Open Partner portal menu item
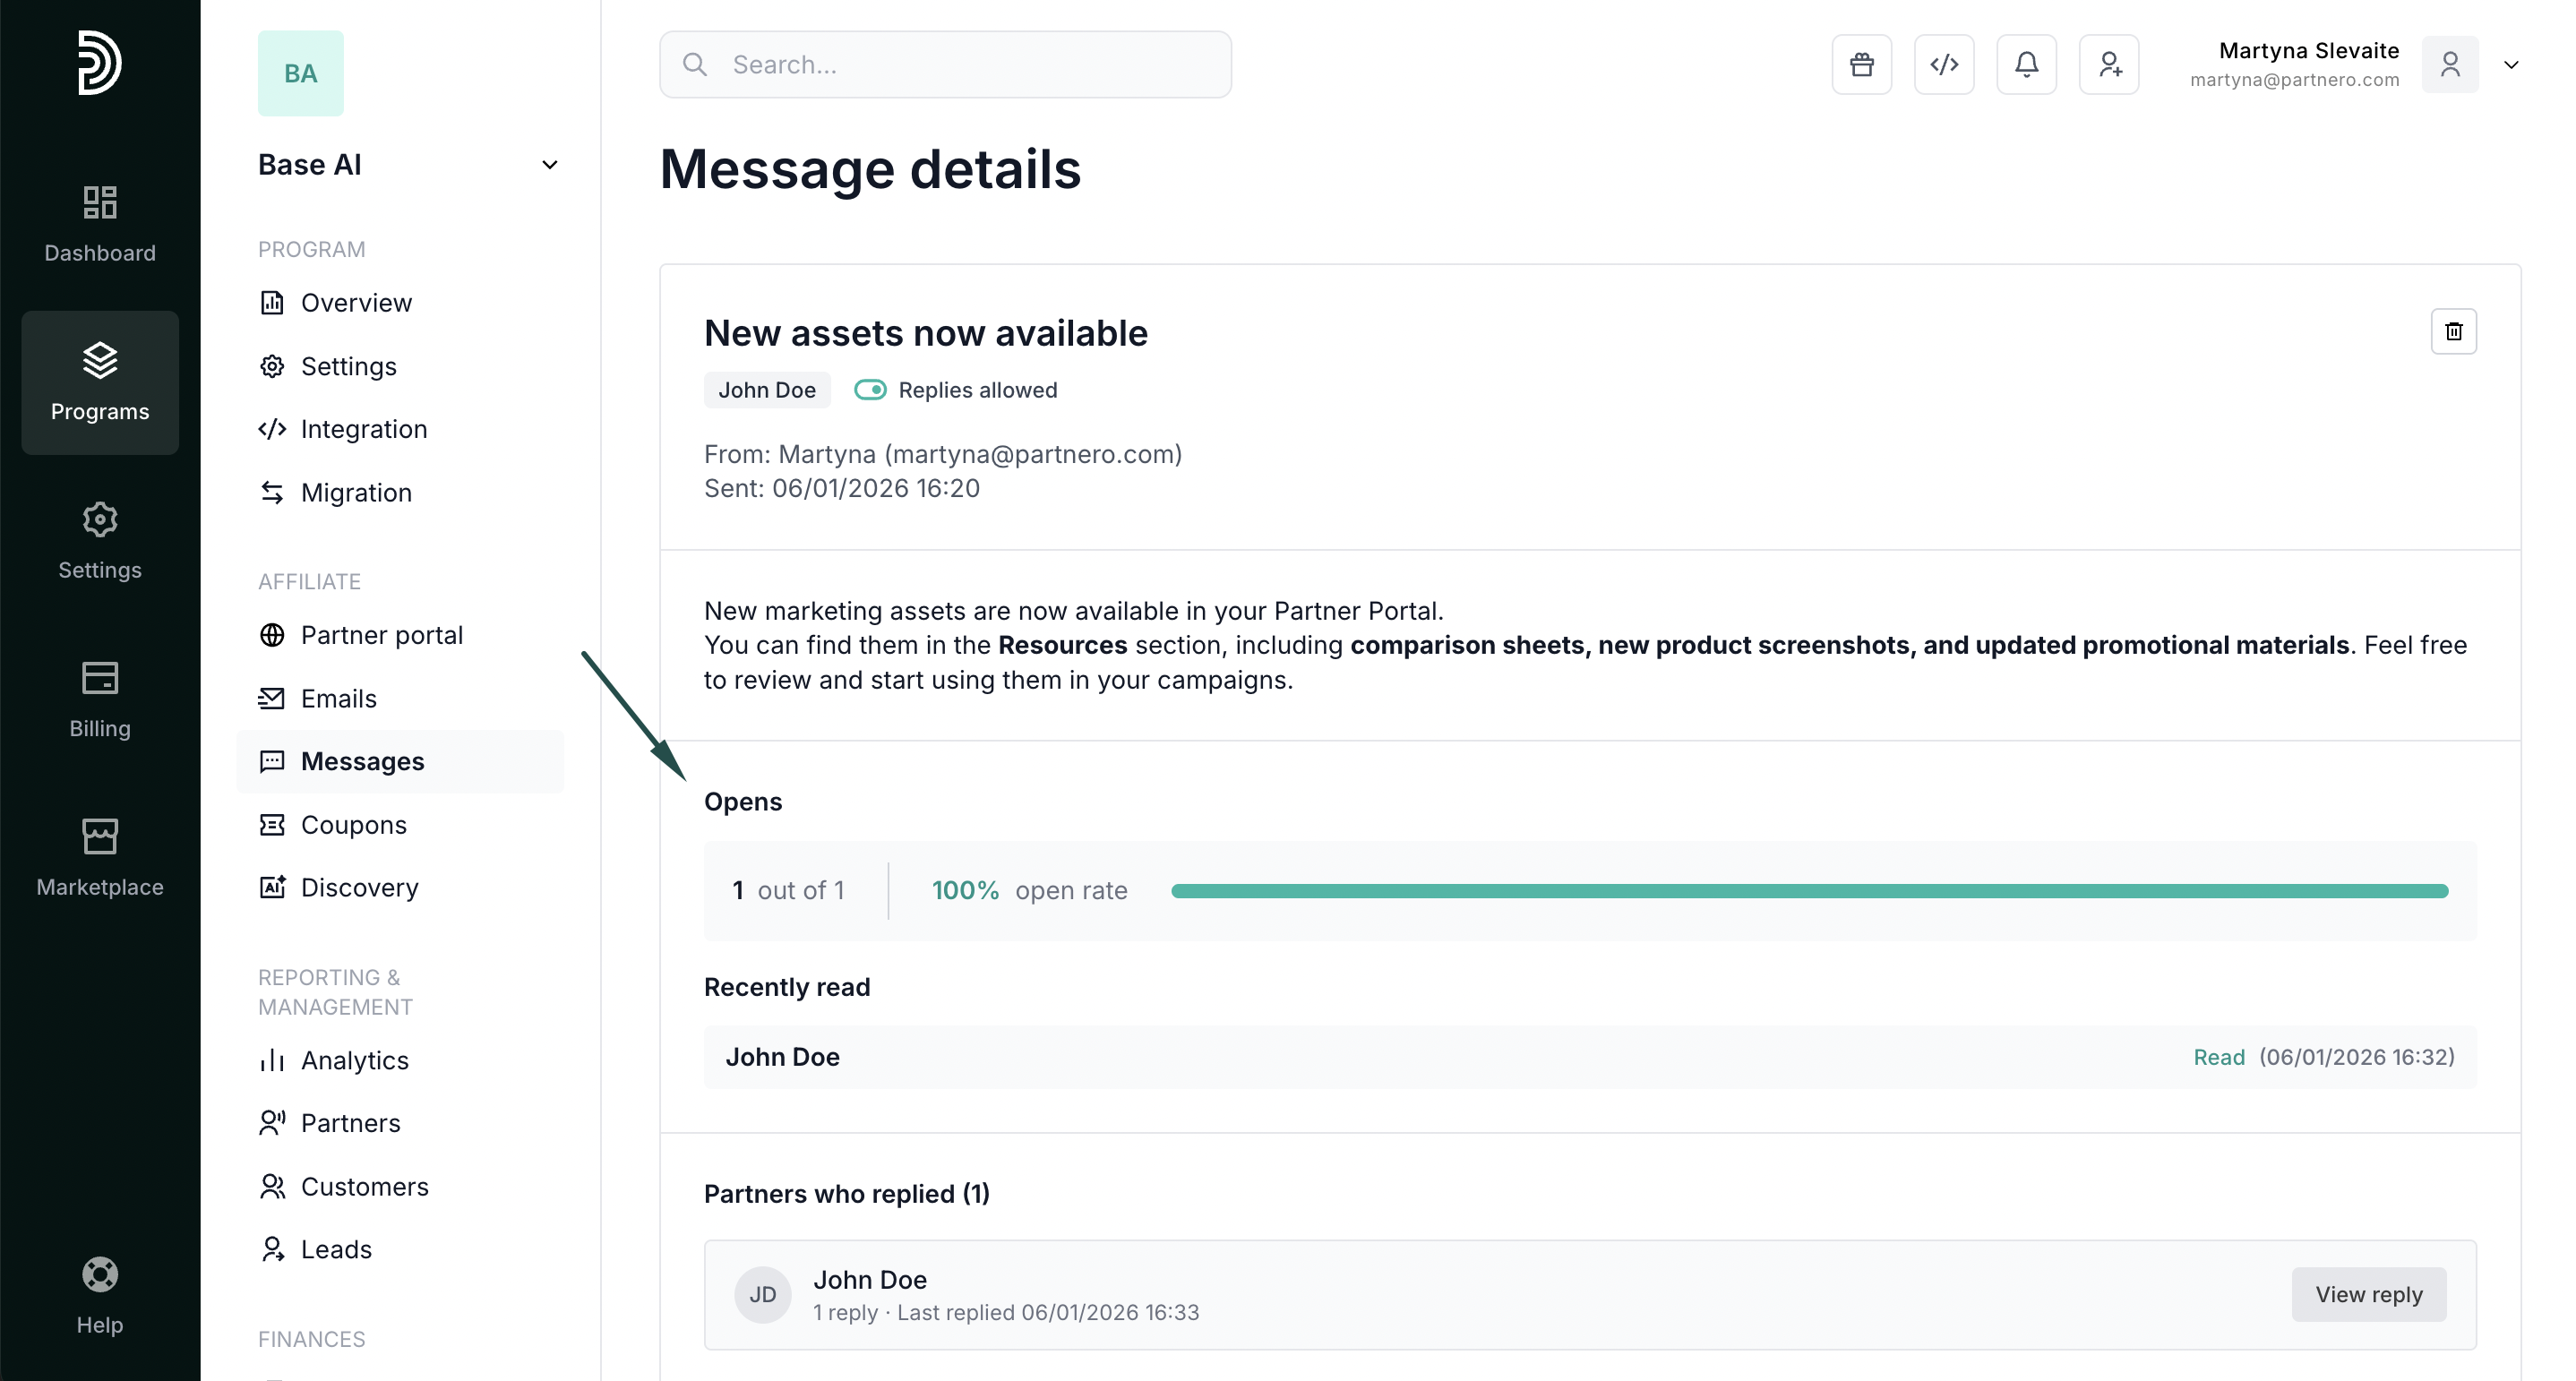This screenshot has height=1381, width=2576. [381, 635]
